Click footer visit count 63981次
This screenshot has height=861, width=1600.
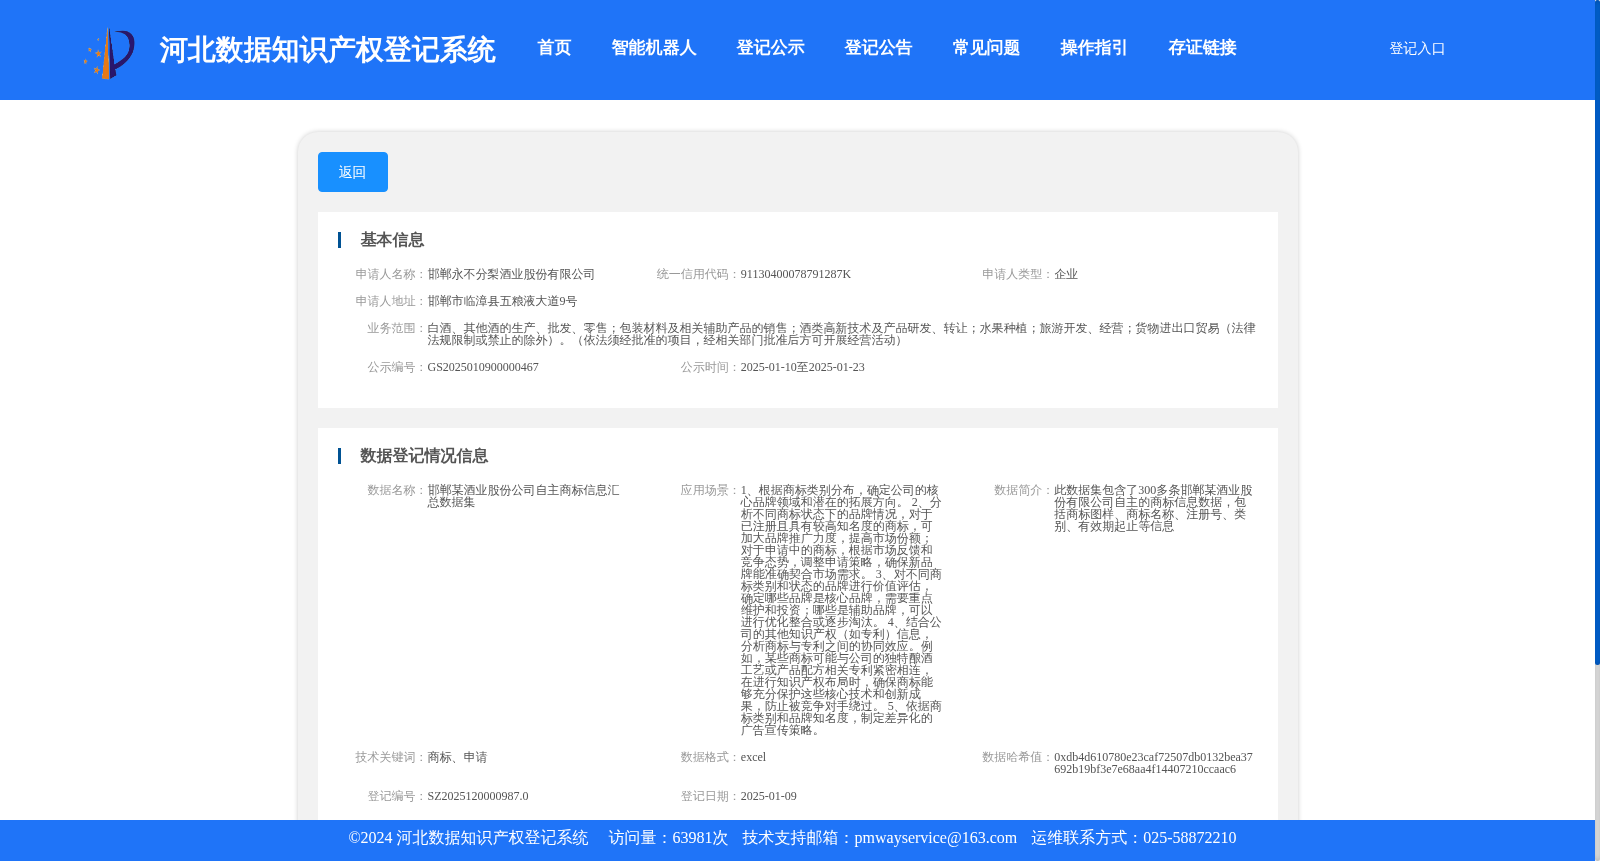coord(700,838)
